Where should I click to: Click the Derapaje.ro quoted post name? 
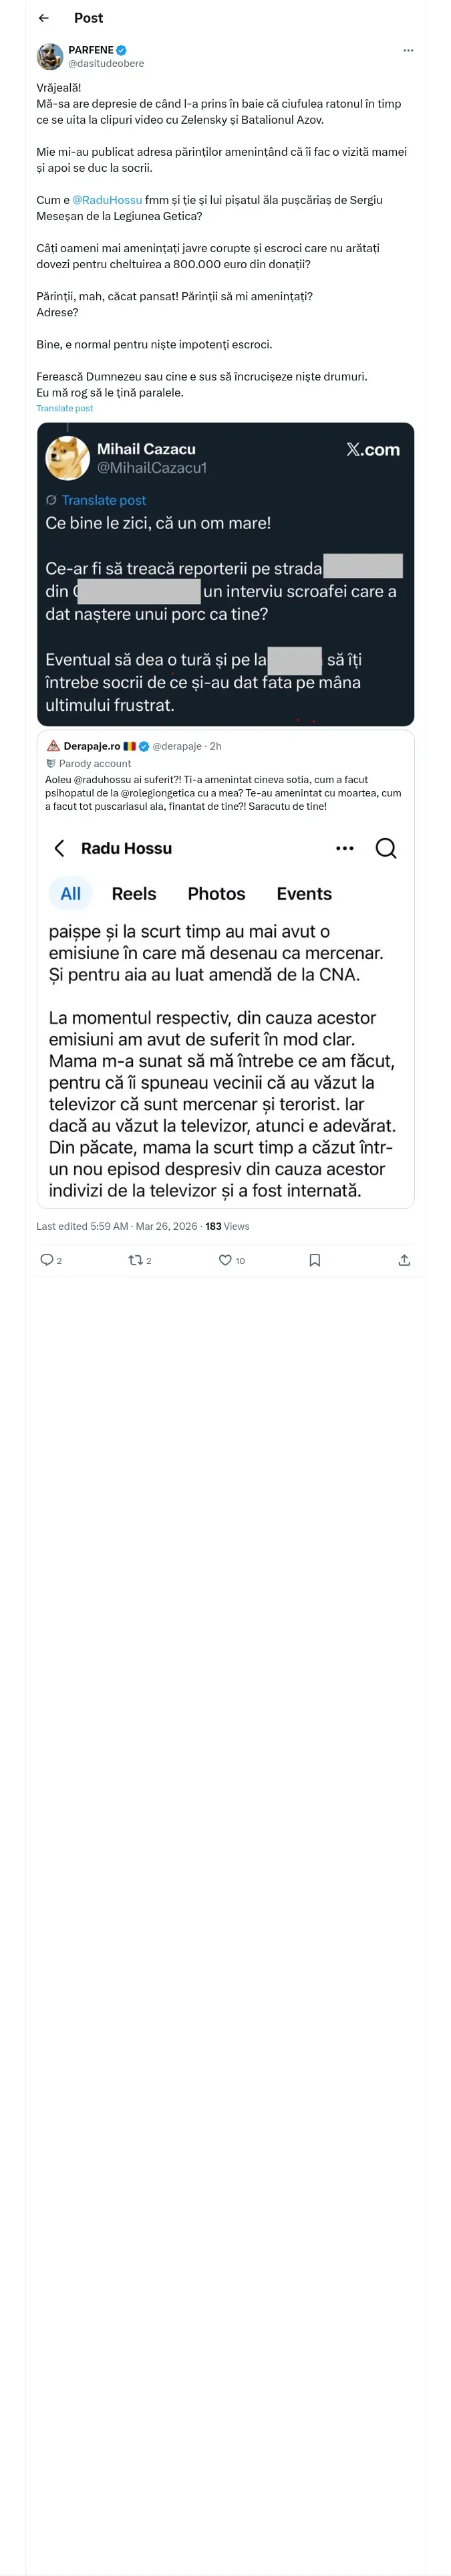91,746
